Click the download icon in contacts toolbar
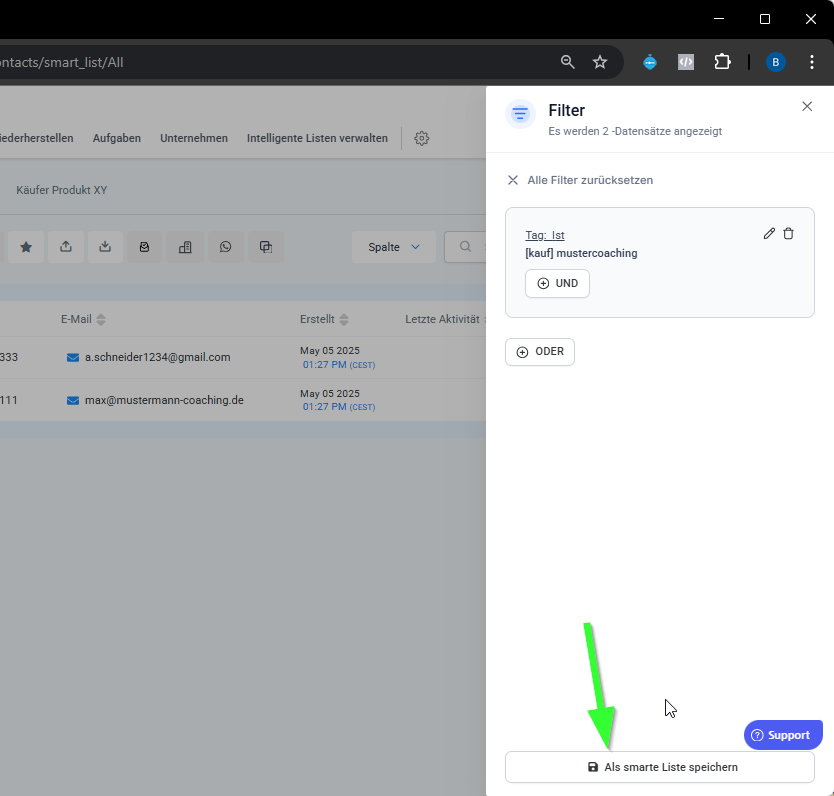 click(x=105, y=247)
